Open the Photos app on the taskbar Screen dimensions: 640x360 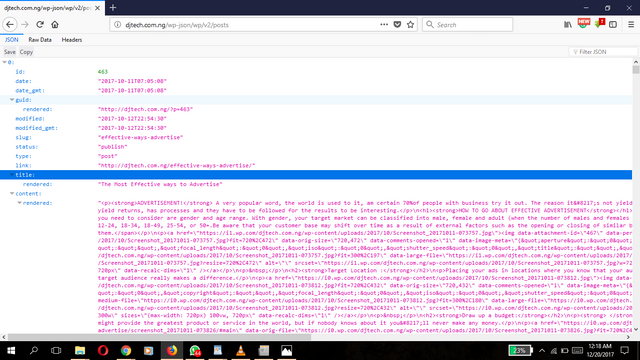point(287,351)
